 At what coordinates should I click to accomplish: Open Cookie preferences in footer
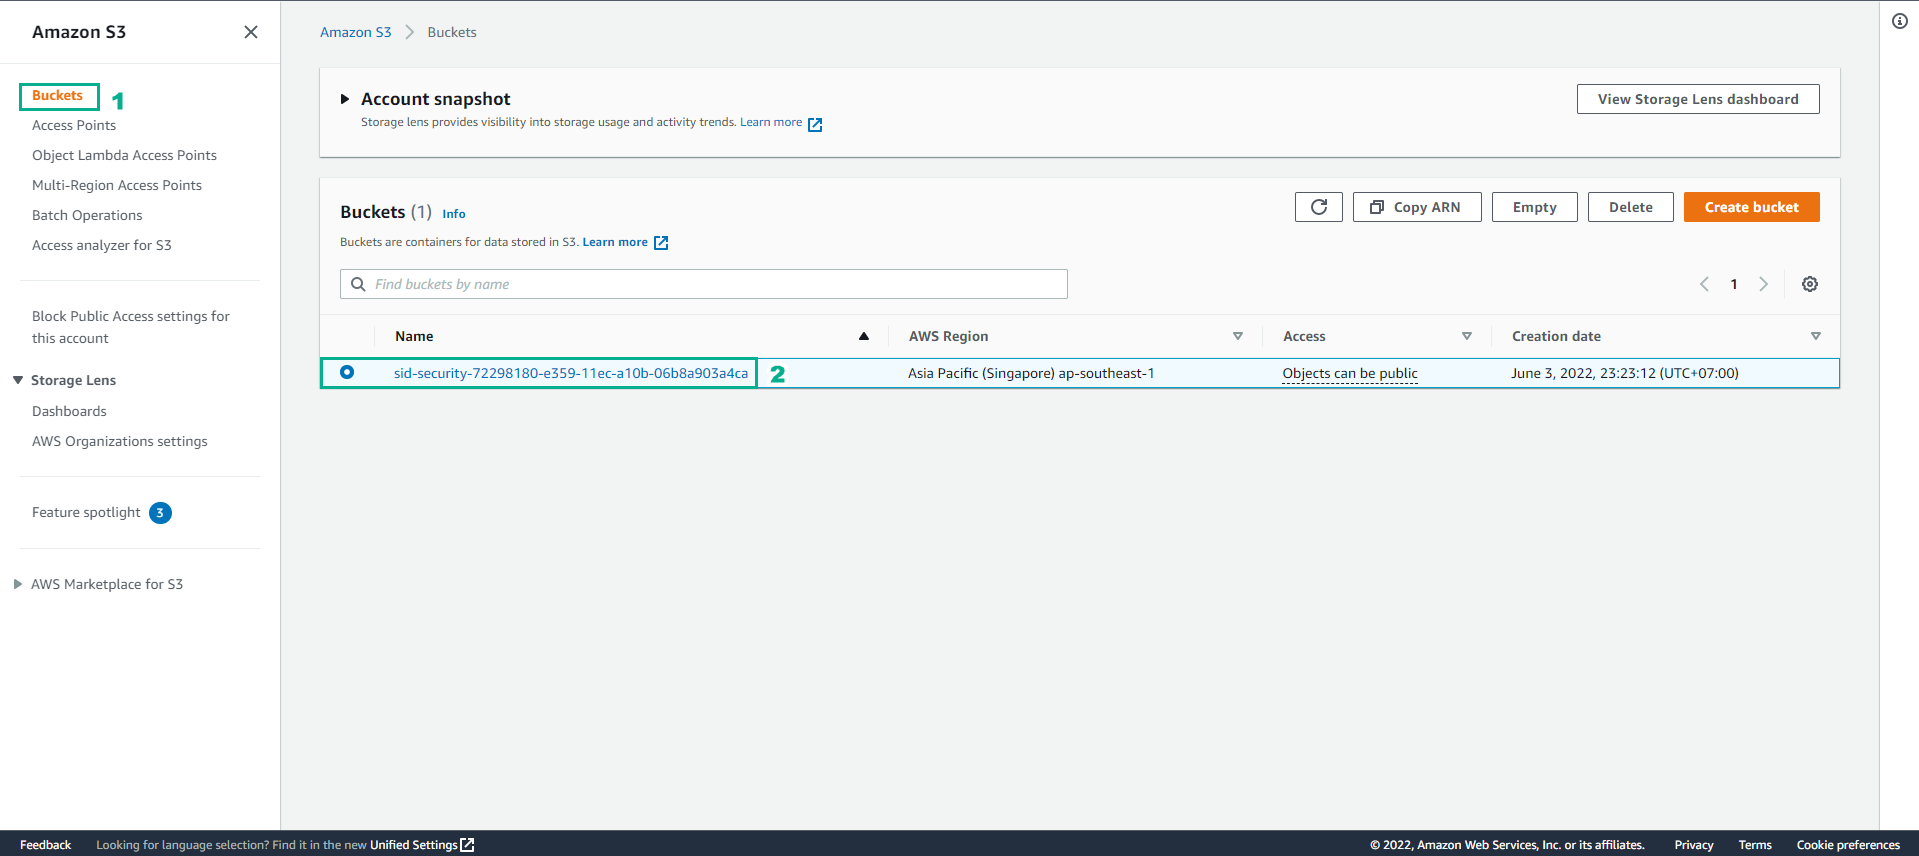coord(1847,845)
